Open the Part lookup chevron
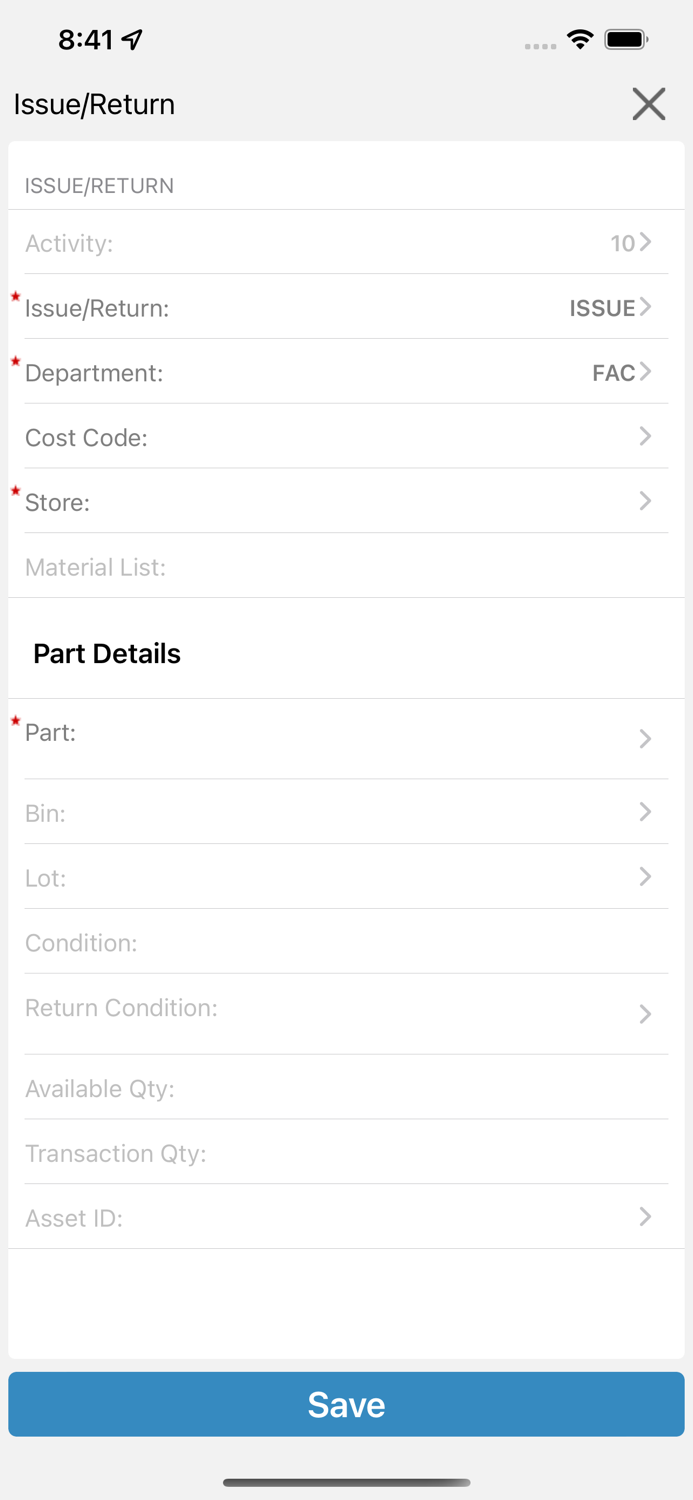 (x=646, y=739)
